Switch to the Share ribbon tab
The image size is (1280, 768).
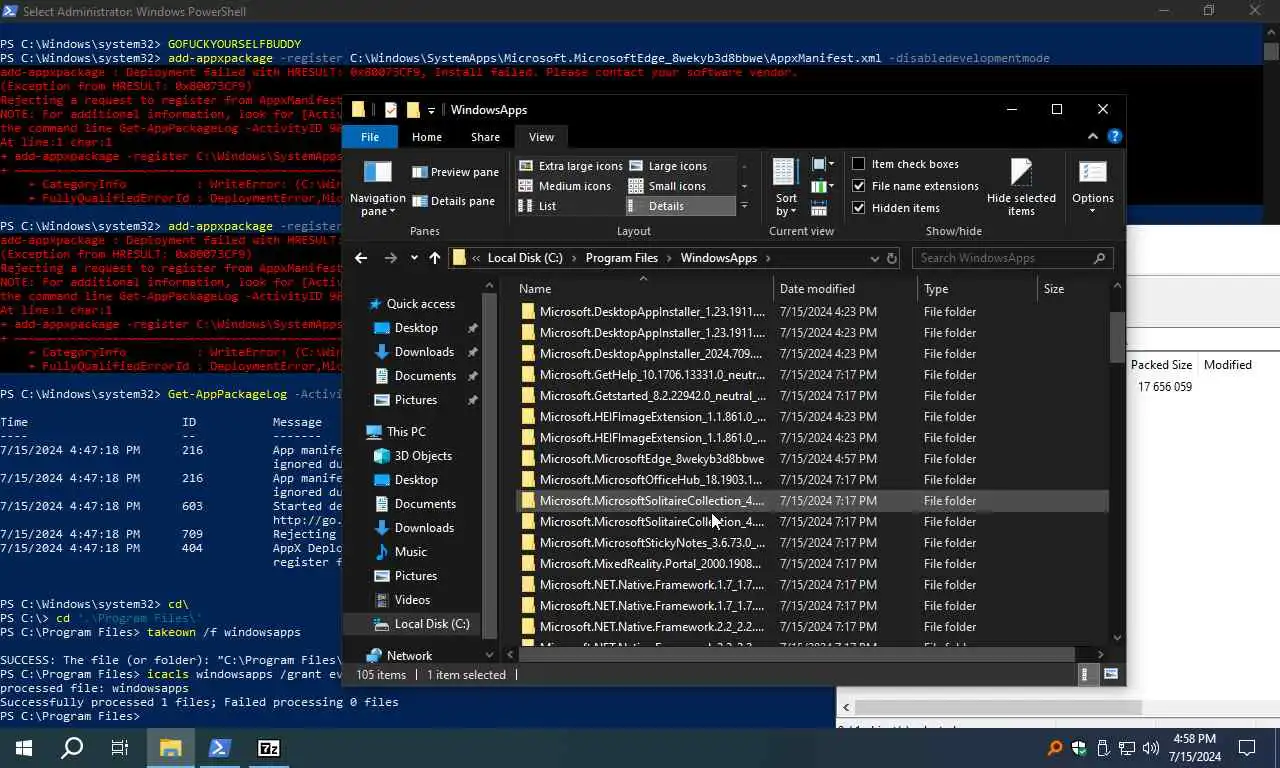coord(485,137)
